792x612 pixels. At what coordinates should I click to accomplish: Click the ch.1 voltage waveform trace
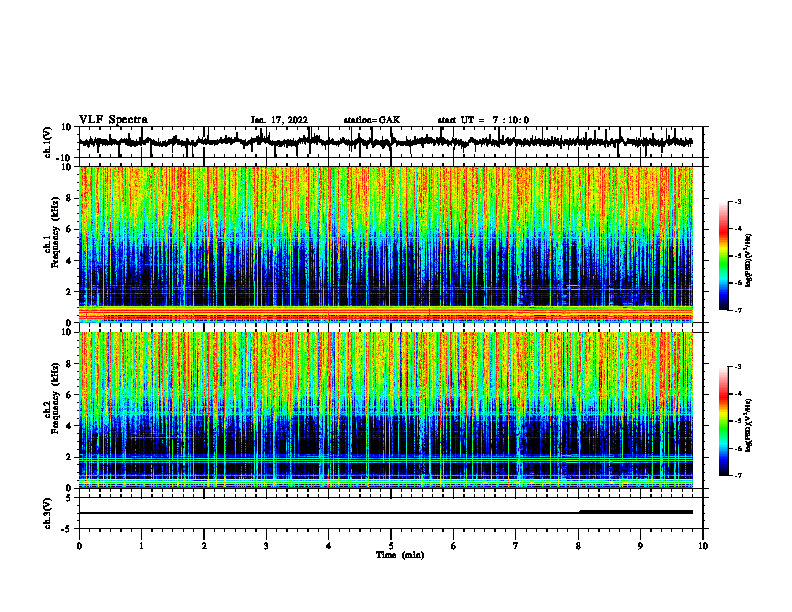click(x=385, y=142)
